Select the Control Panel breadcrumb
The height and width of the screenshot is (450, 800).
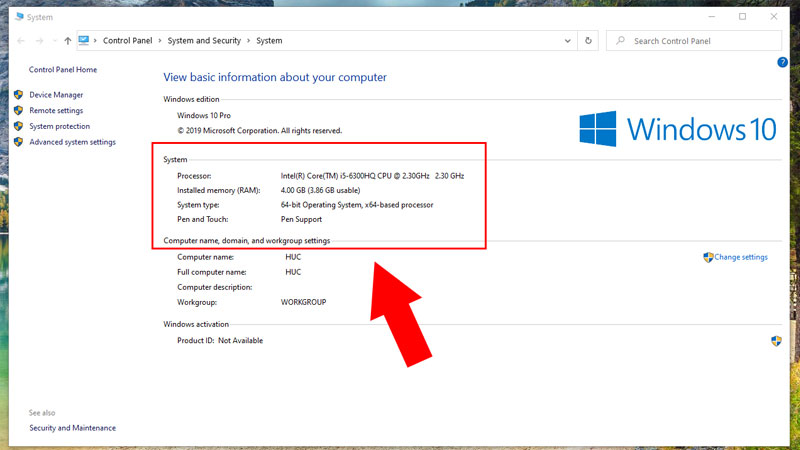[x=128, y=41]
